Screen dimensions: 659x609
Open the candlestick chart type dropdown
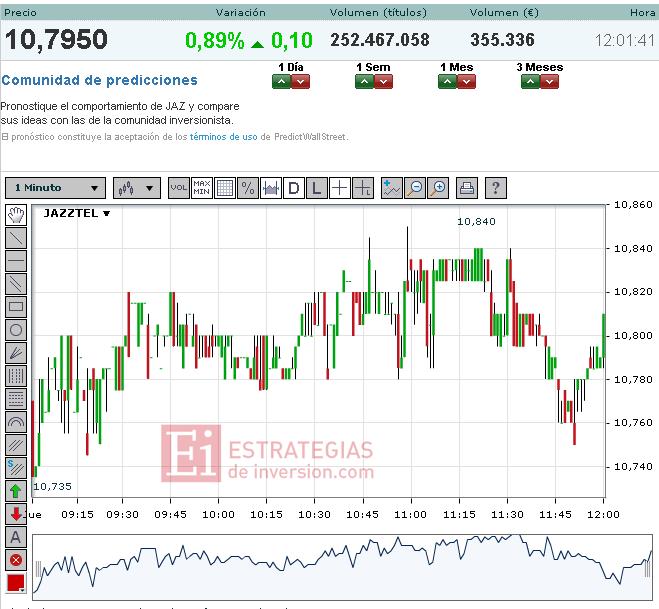click(137, 187)
